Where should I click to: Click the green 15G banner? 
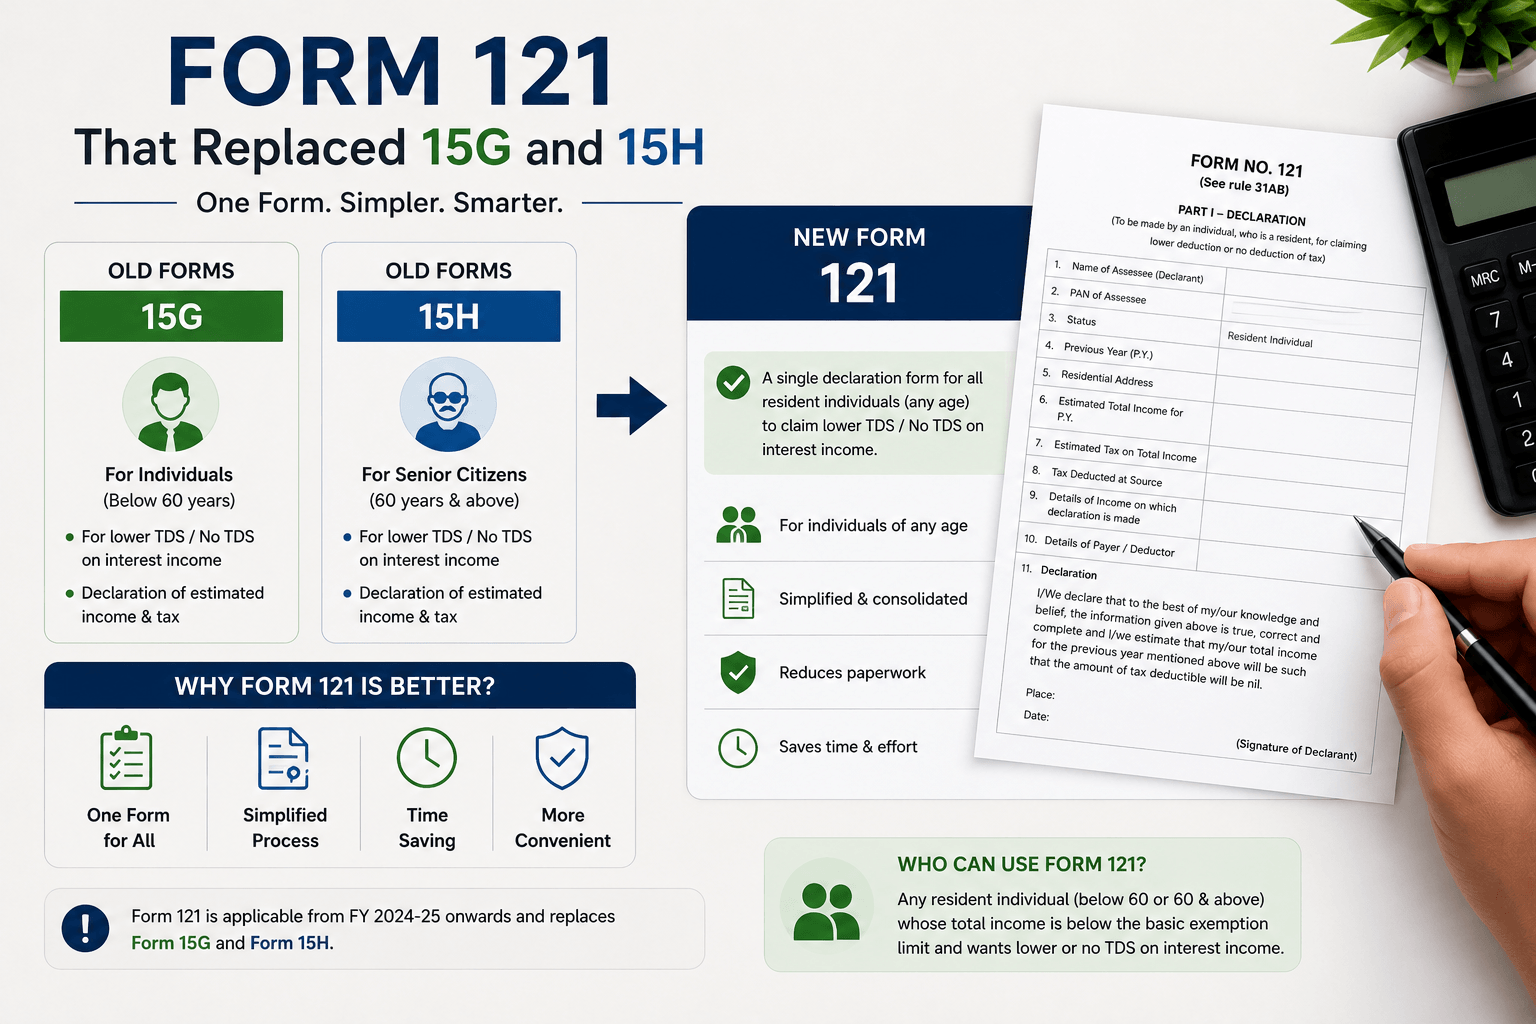[171, 316]
